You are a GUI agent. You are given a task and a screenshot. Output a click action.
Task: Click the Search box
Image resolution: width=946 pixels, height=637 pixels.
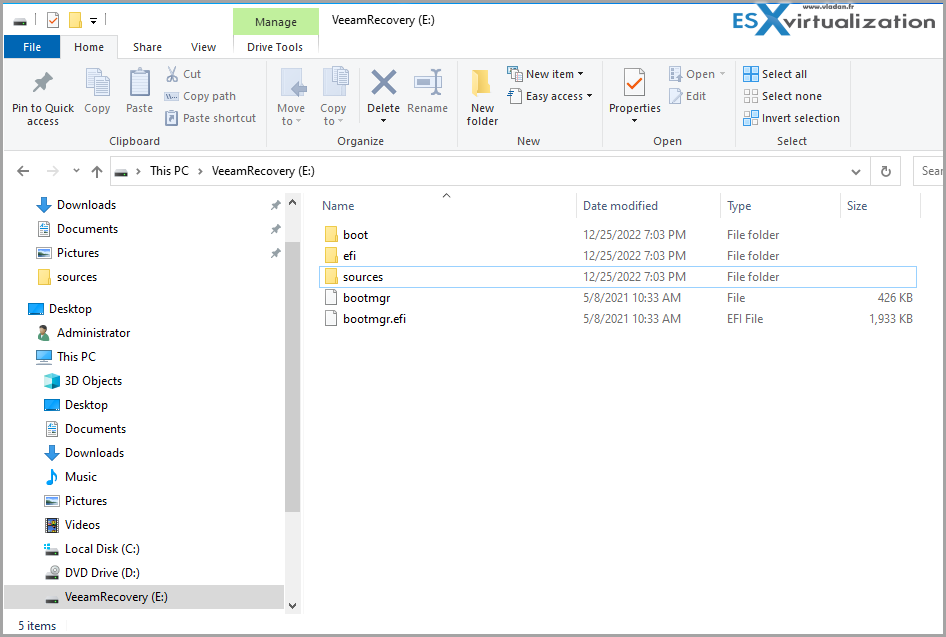click(929, 171)
